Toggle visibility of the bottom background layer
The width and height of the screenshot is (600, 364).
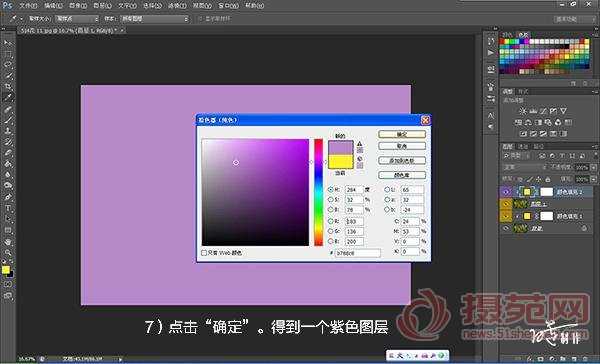(506, 228)
